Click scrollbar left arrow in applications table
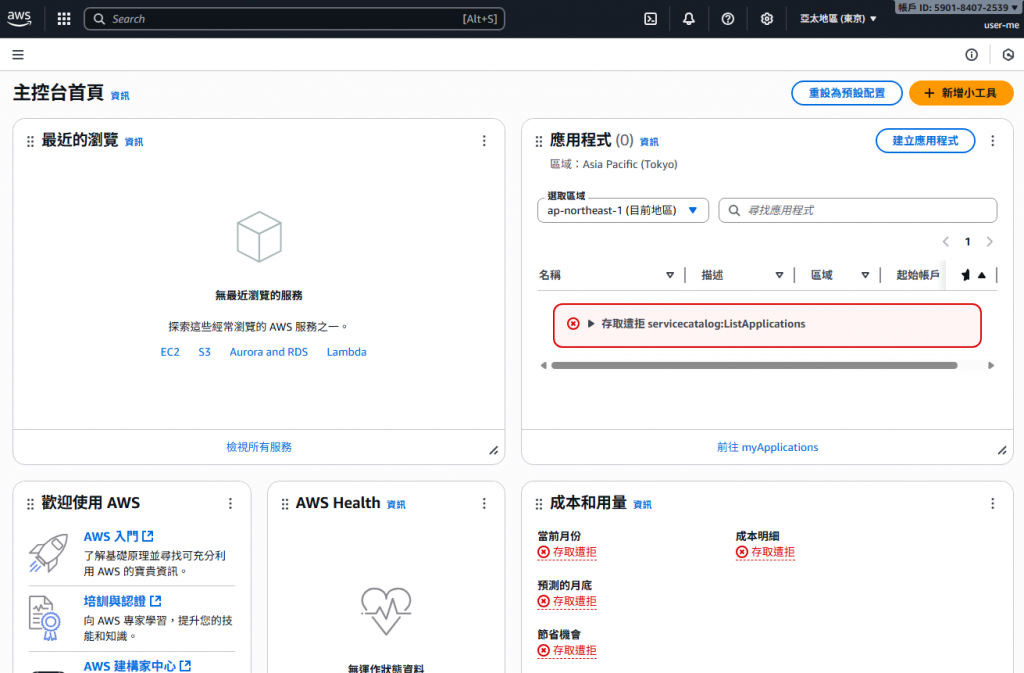The width and height of the screenshot is (1024, 673). point(543,366)
